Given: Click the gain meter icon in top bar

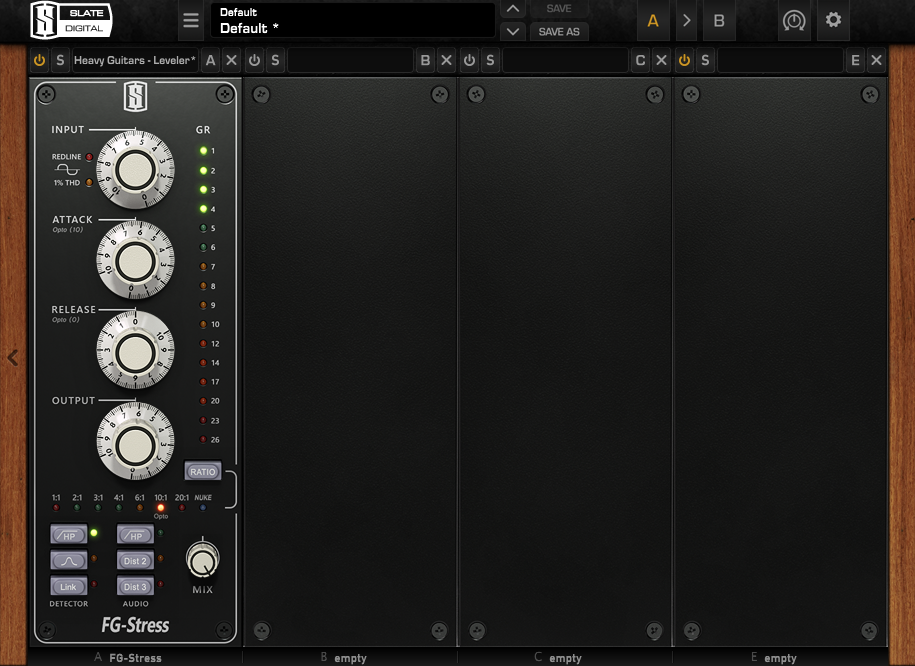Looking at the screenshot, I should (794, 20).
